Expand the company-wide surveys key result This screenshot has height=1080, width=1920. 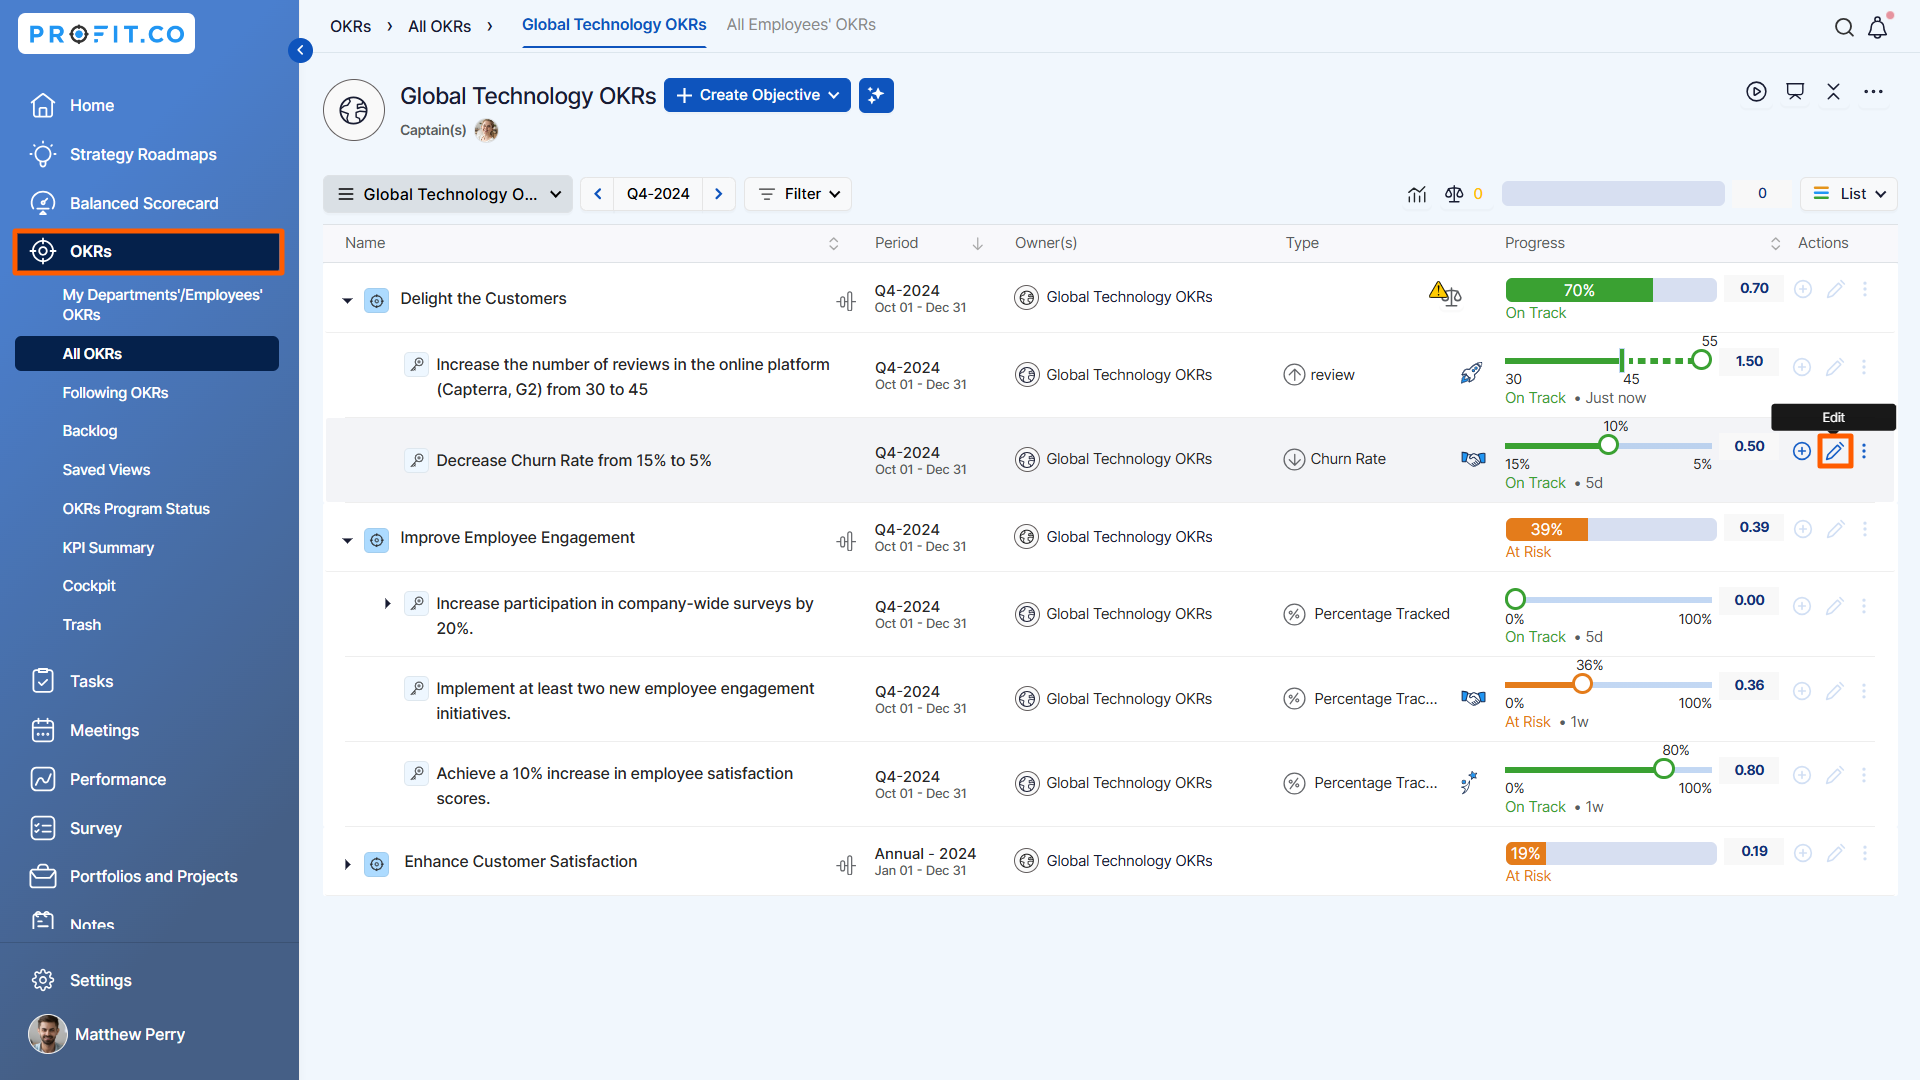click(x=387, y=604)
